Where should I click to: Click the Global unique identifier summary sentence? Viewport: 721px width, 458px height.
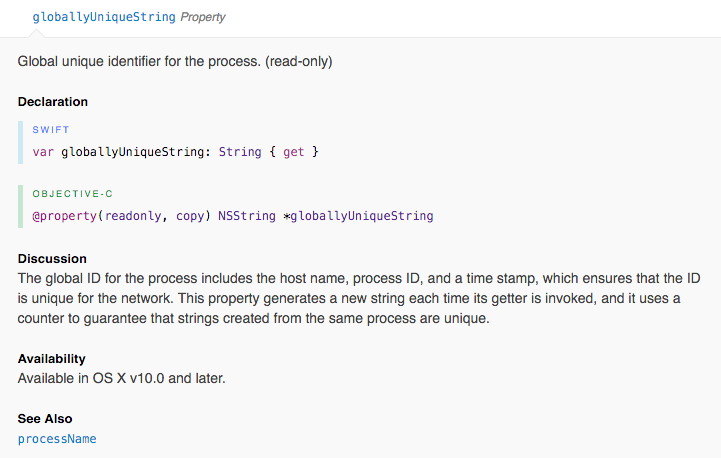click(175, 62)
